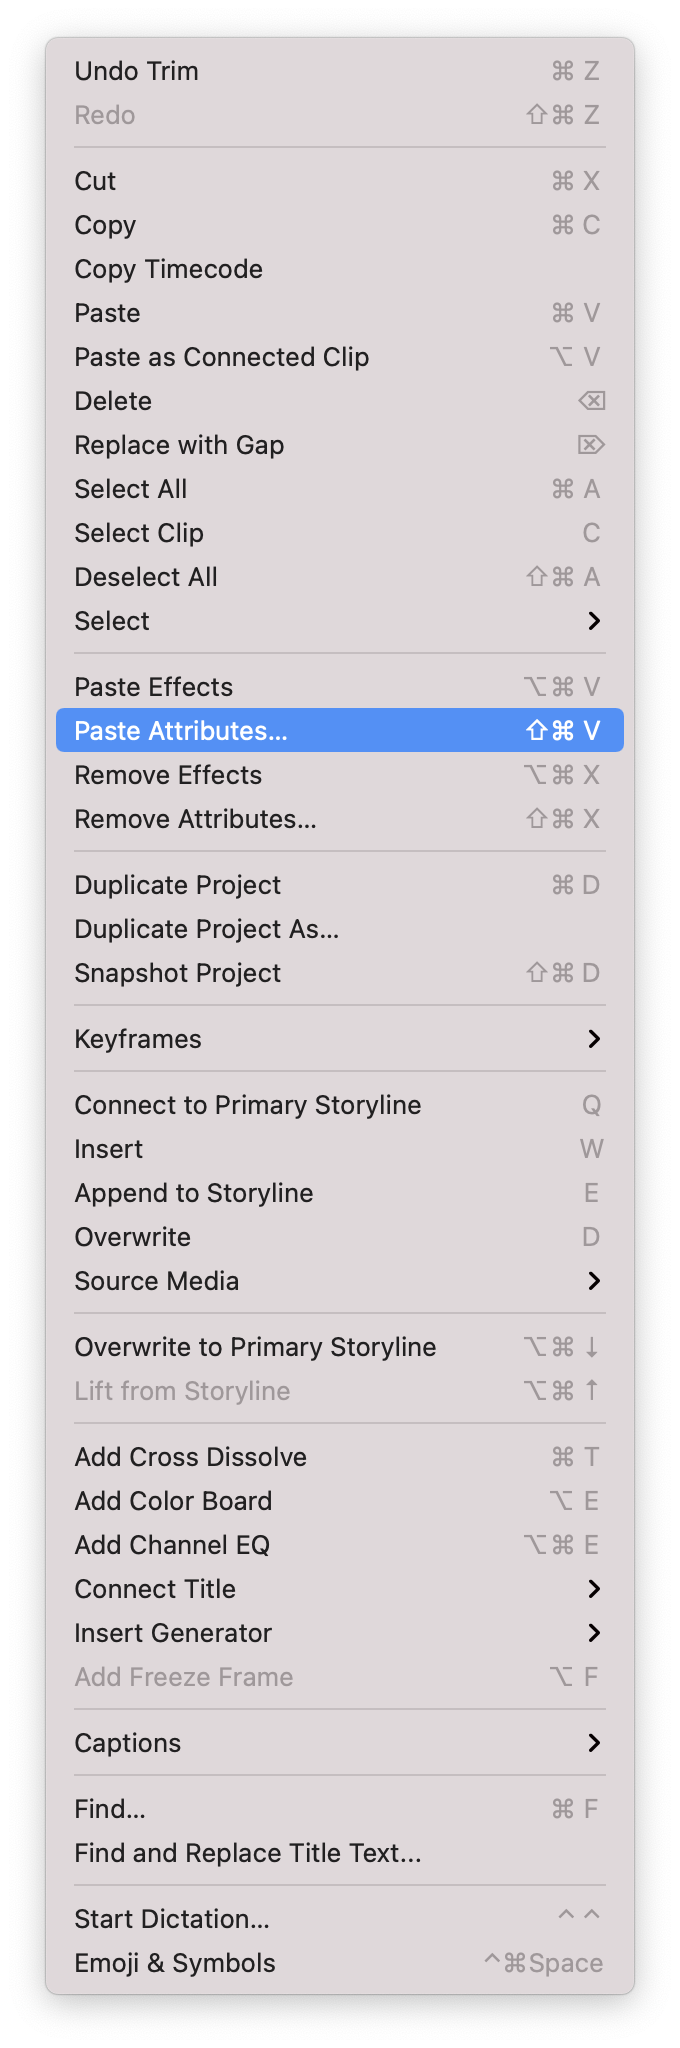Click Snapshot Project
This screenshot has height=2048, width=680.
[x=340, y=973]
